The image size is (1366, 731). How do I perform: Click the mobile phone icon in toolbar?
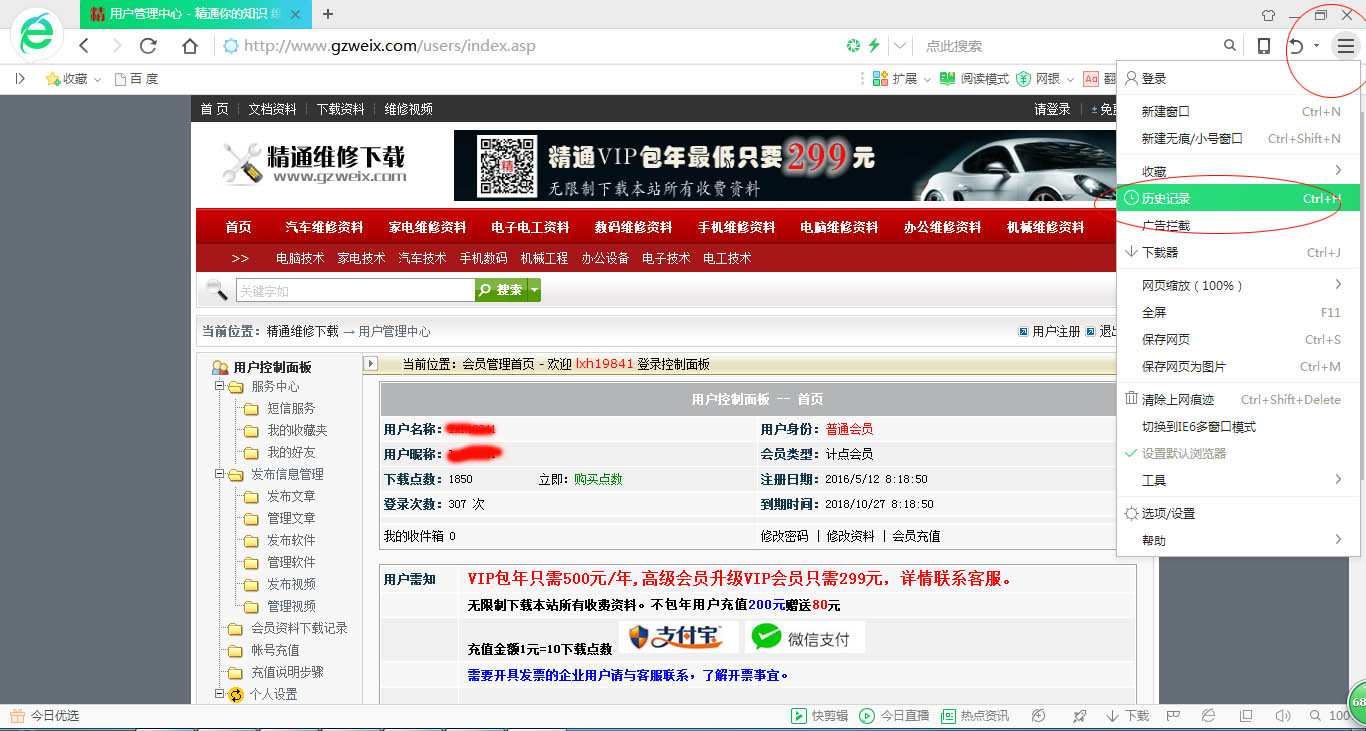pyautogui.click(x=1264, y=46)
